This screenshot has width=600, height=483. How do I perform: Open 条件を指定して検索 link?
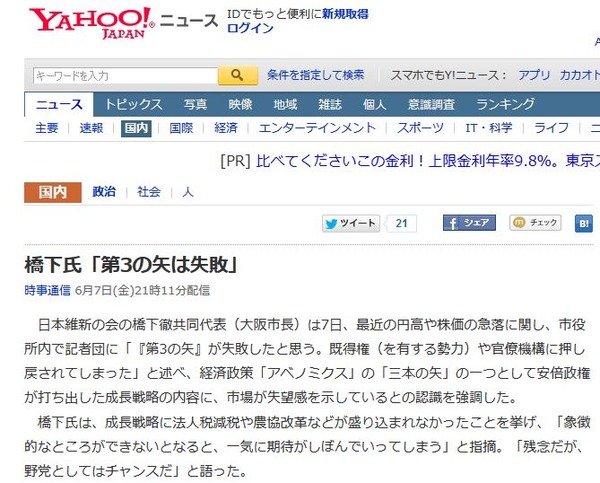[x=316, y=75]
